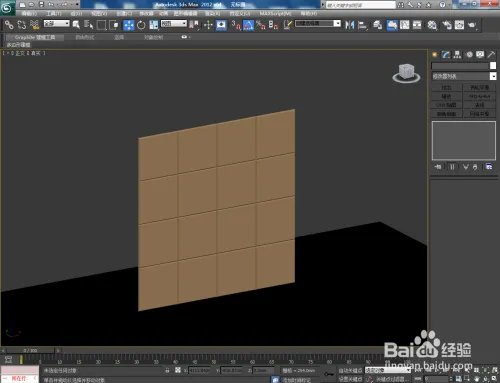500x383 pixels.
Task: Open the Rendered Frame Window icon
Action: [x=459, y=25]
